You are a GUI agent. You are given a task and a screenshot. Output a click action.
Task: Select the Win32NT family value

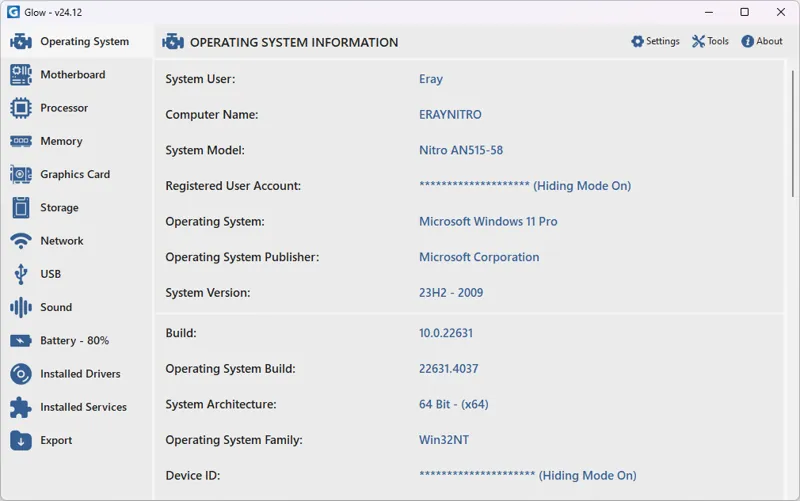click(x=444, y=440)
